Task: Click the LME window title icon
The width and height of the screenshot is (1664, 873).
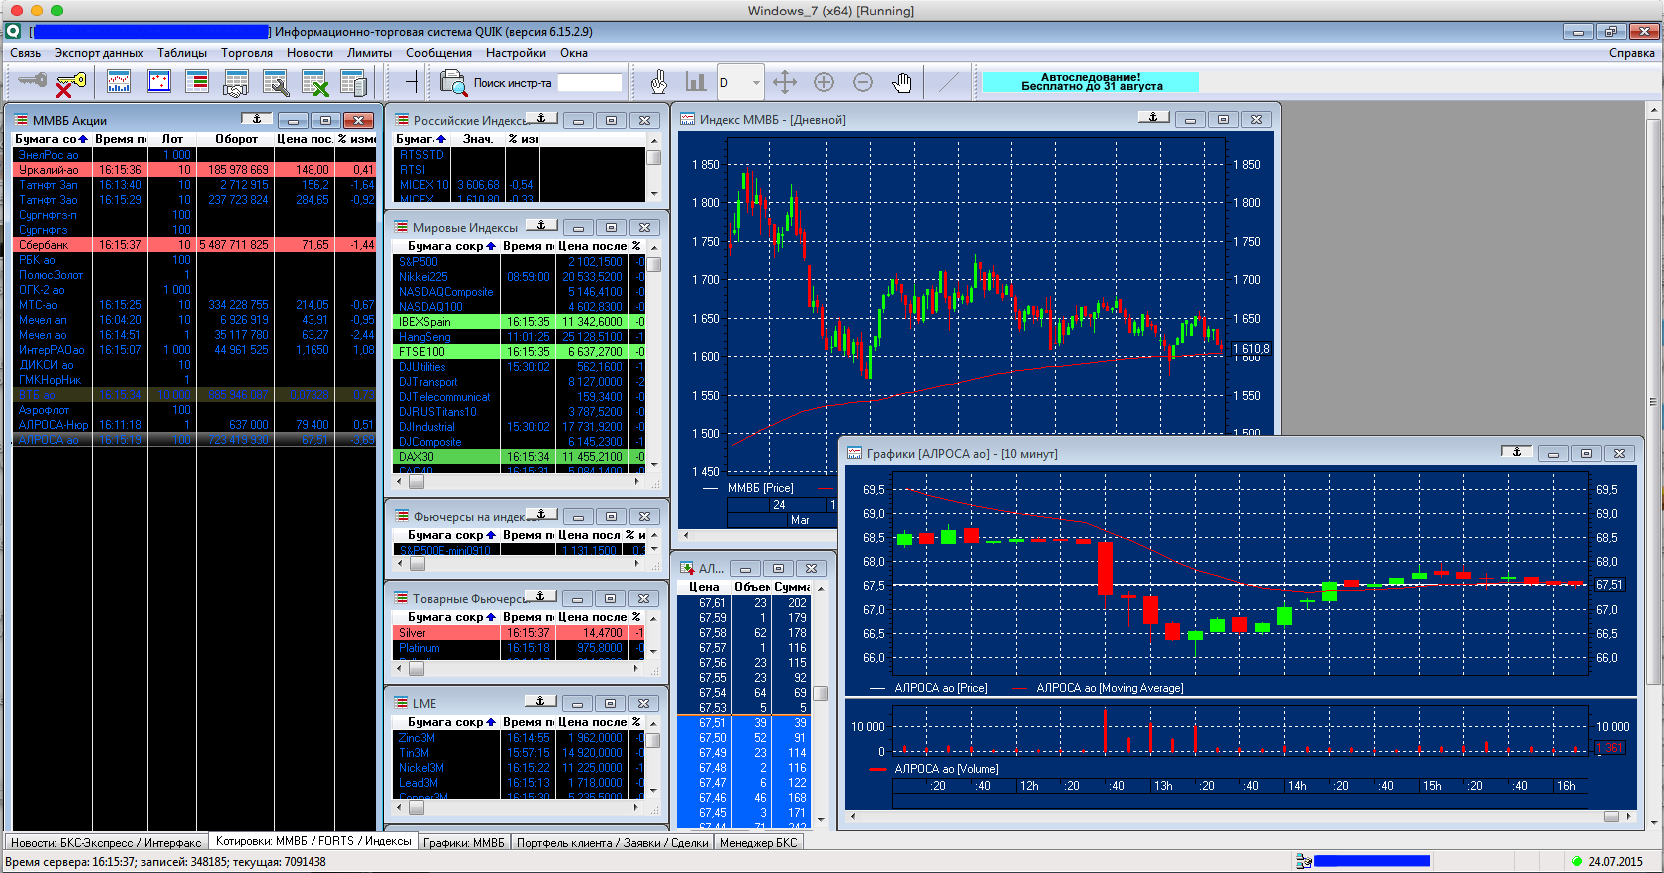Action: pyautogui.click(x=401, y=703)
